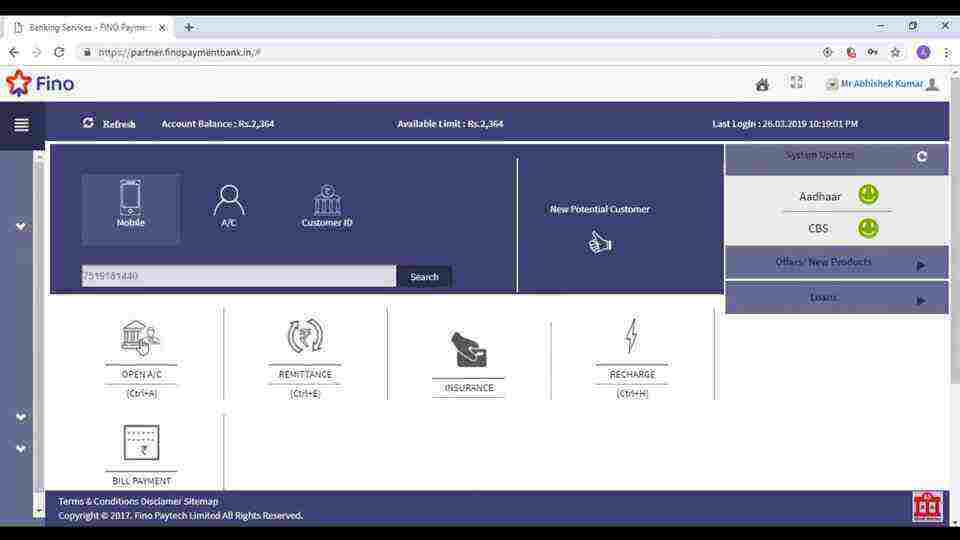Open the Bill Payment icon
Image resolution: width=960 pixels, height=540 pixels.
[141, 443]
